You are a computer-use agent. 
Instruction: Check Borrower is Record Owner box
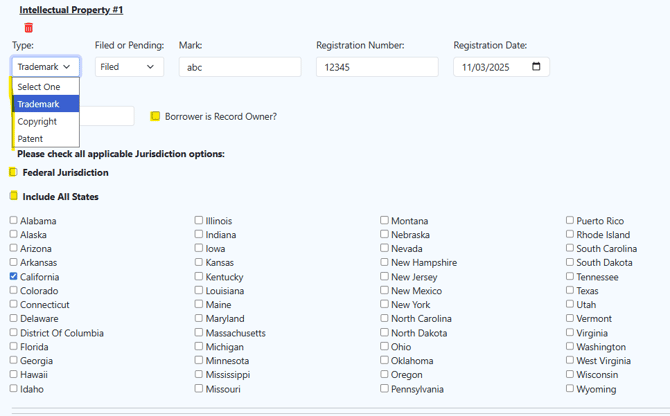click(x=155, y=116)
